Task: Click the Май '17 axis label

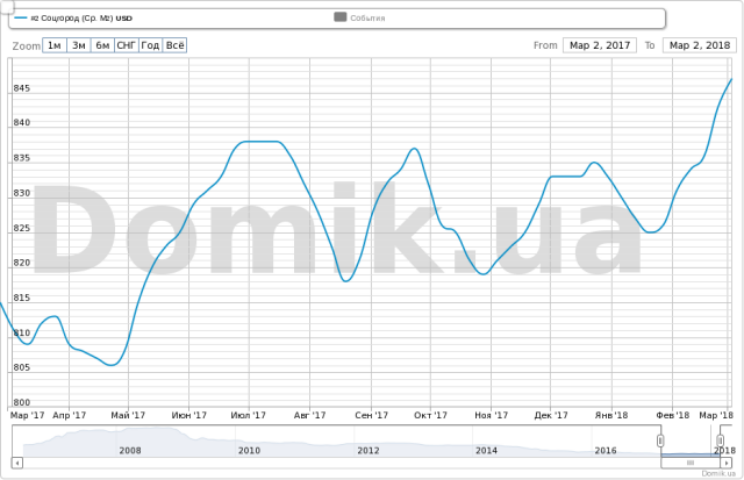Action: [128, 415]
